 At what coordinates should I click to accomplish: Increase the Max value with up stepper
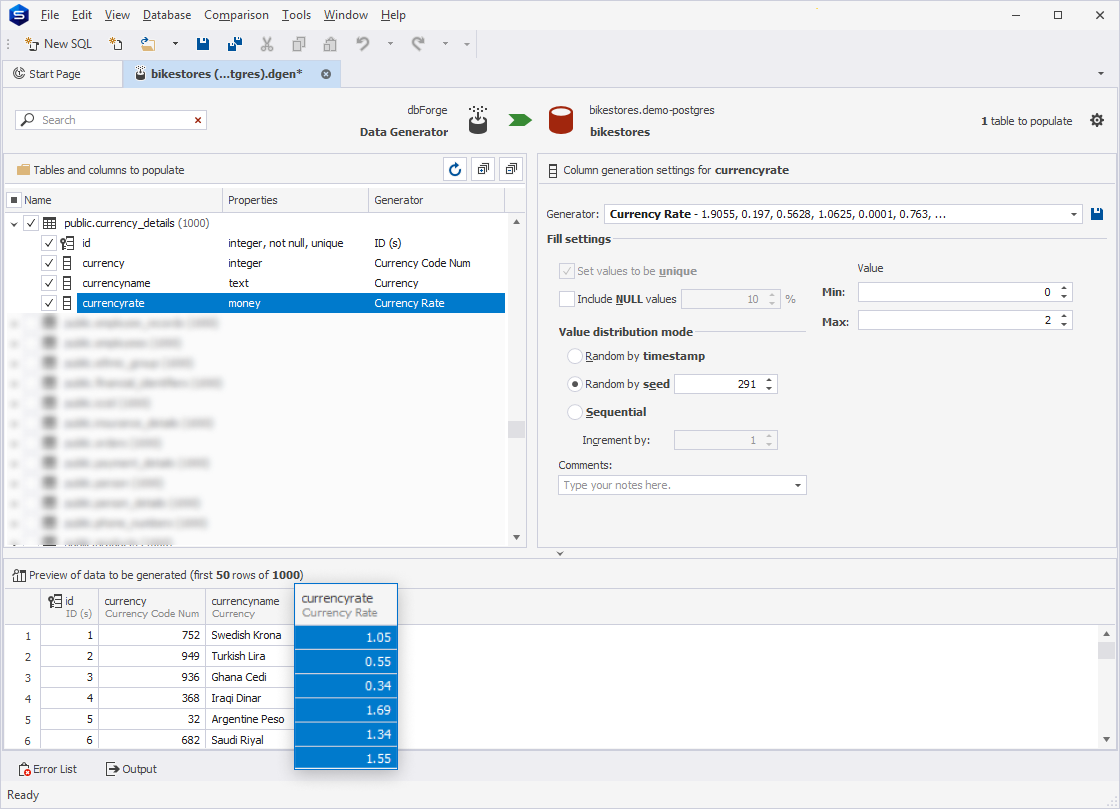[1064, 316]
